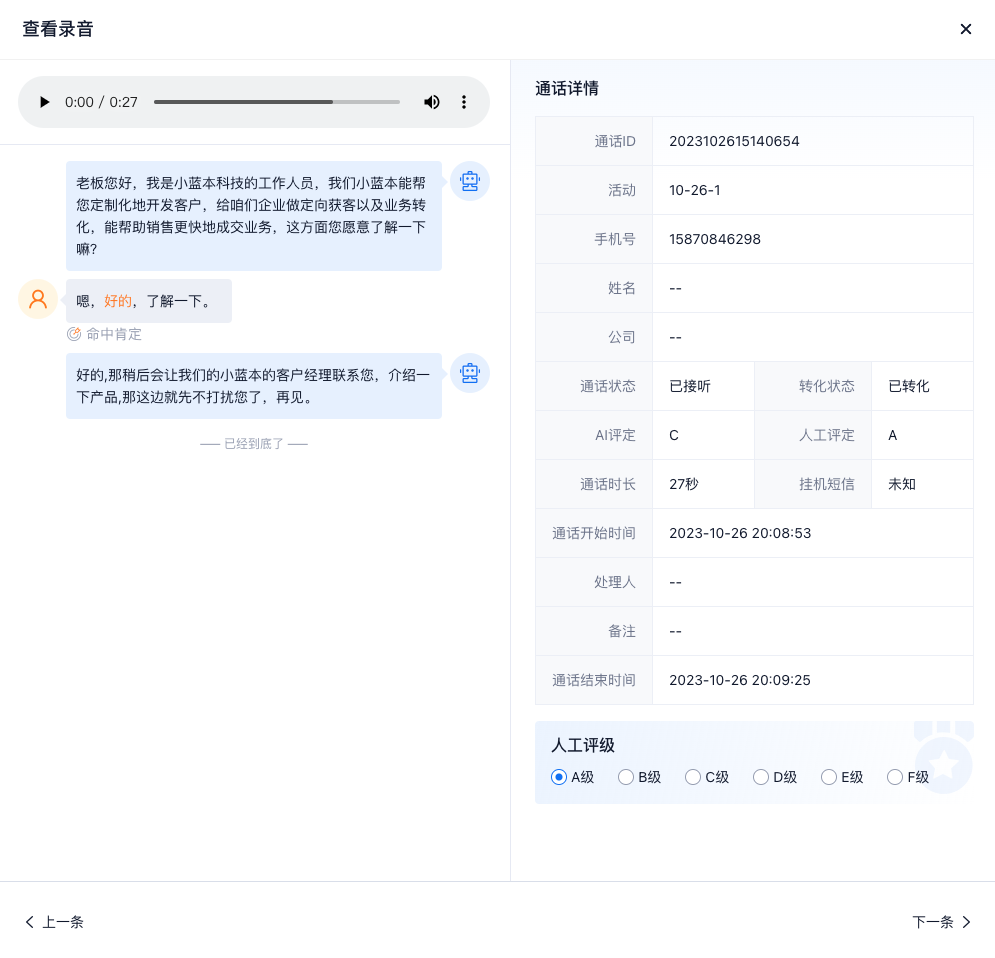The width and height of the screenshot is (995, 958).
Task: Select A级 manual rating
Action: coord(559,777)
